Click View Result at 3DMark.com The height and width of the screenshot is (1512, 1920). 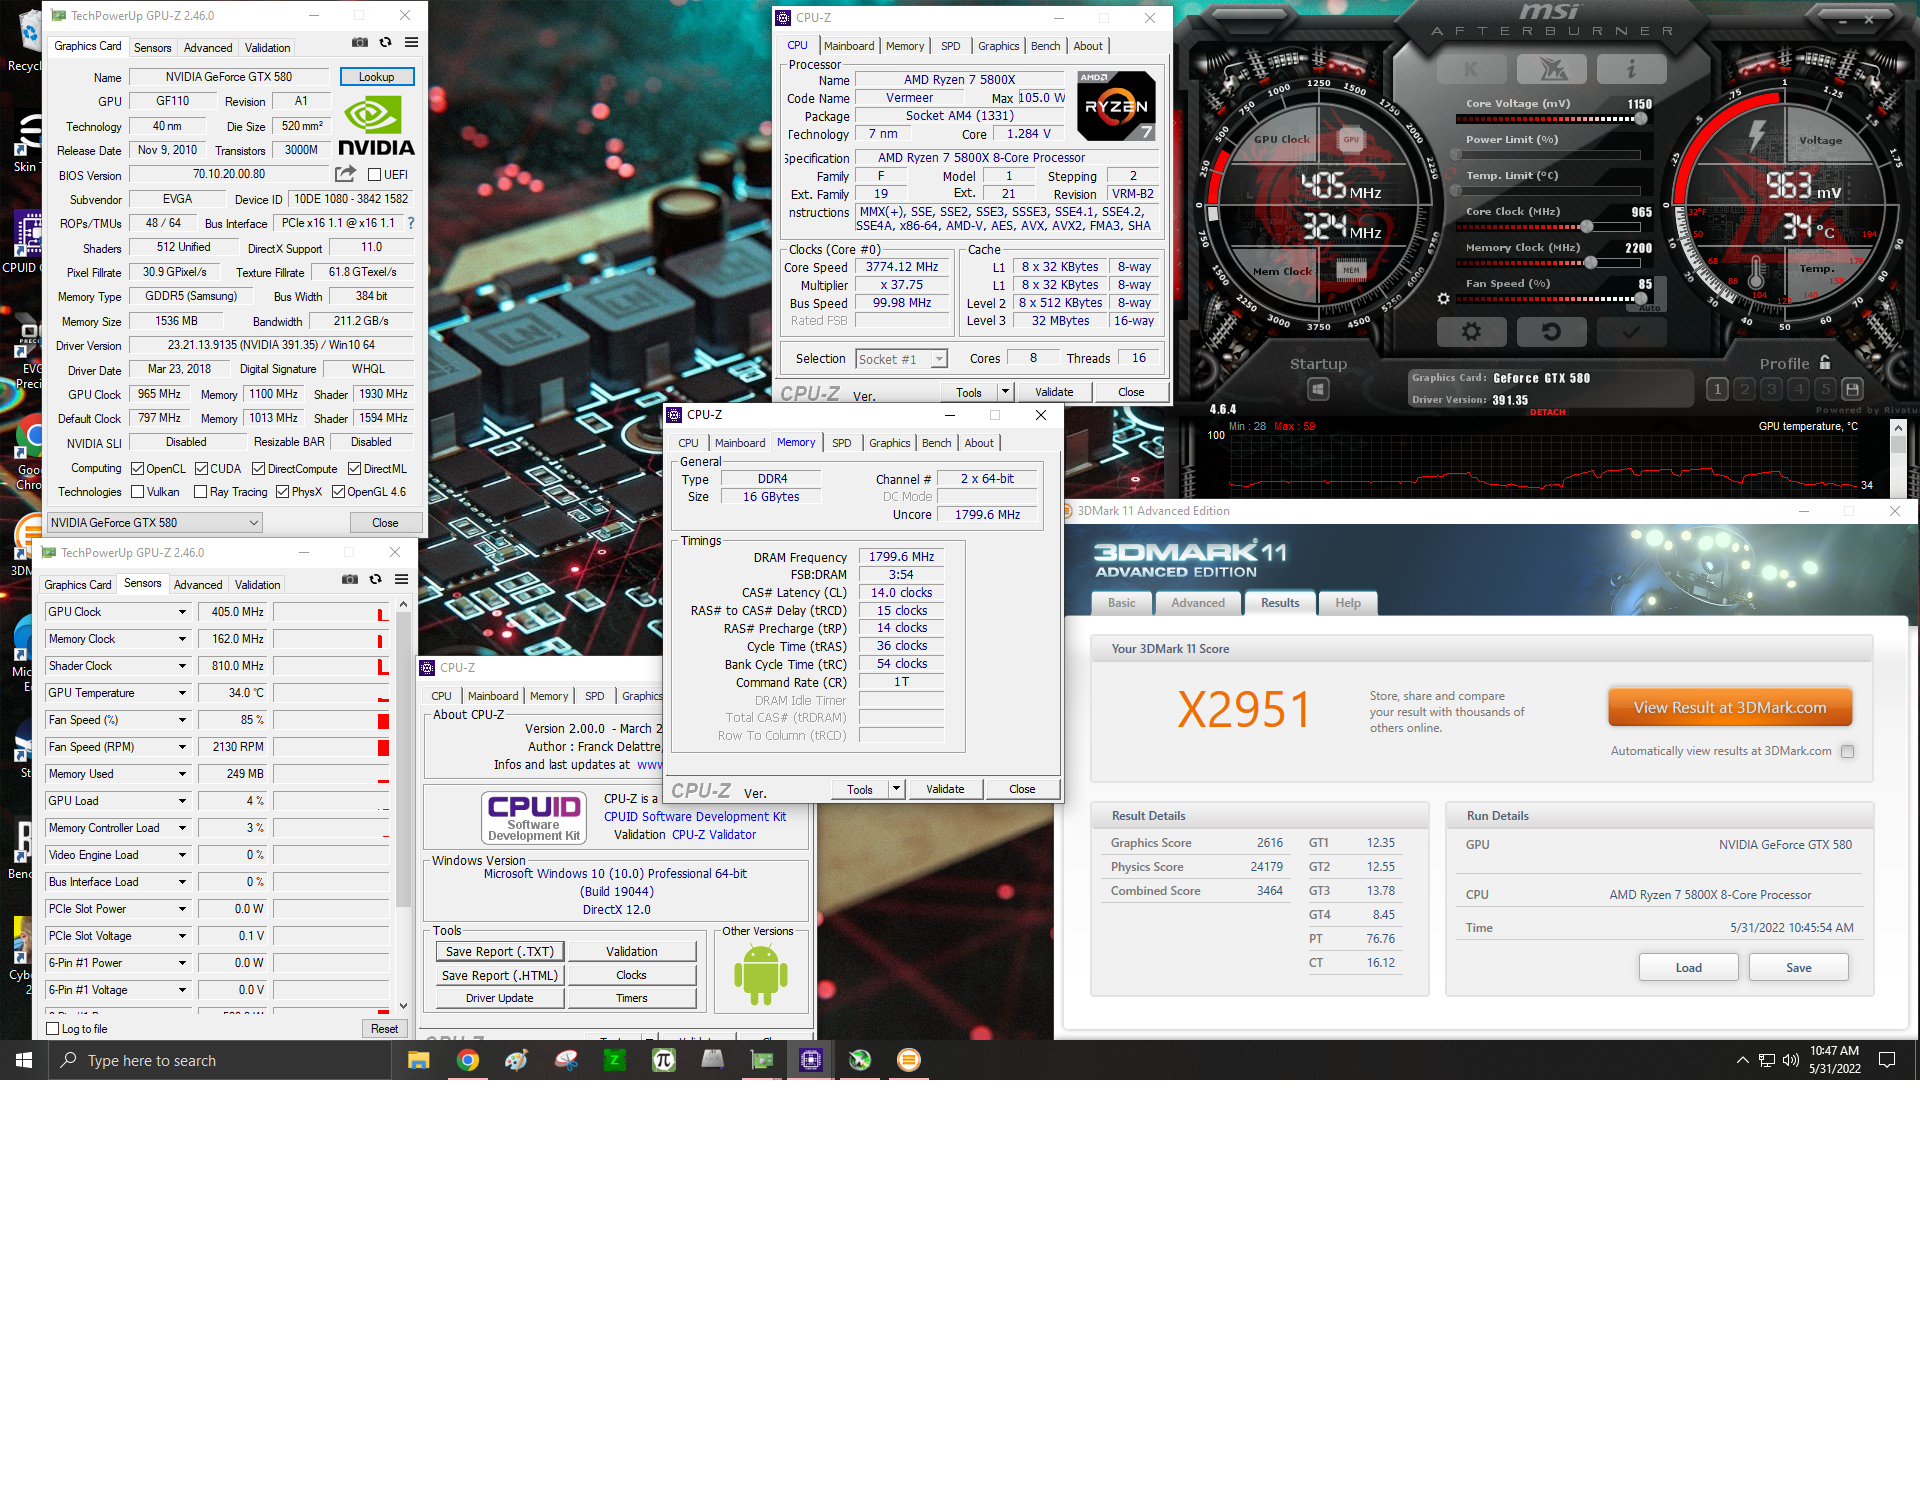1729,707
